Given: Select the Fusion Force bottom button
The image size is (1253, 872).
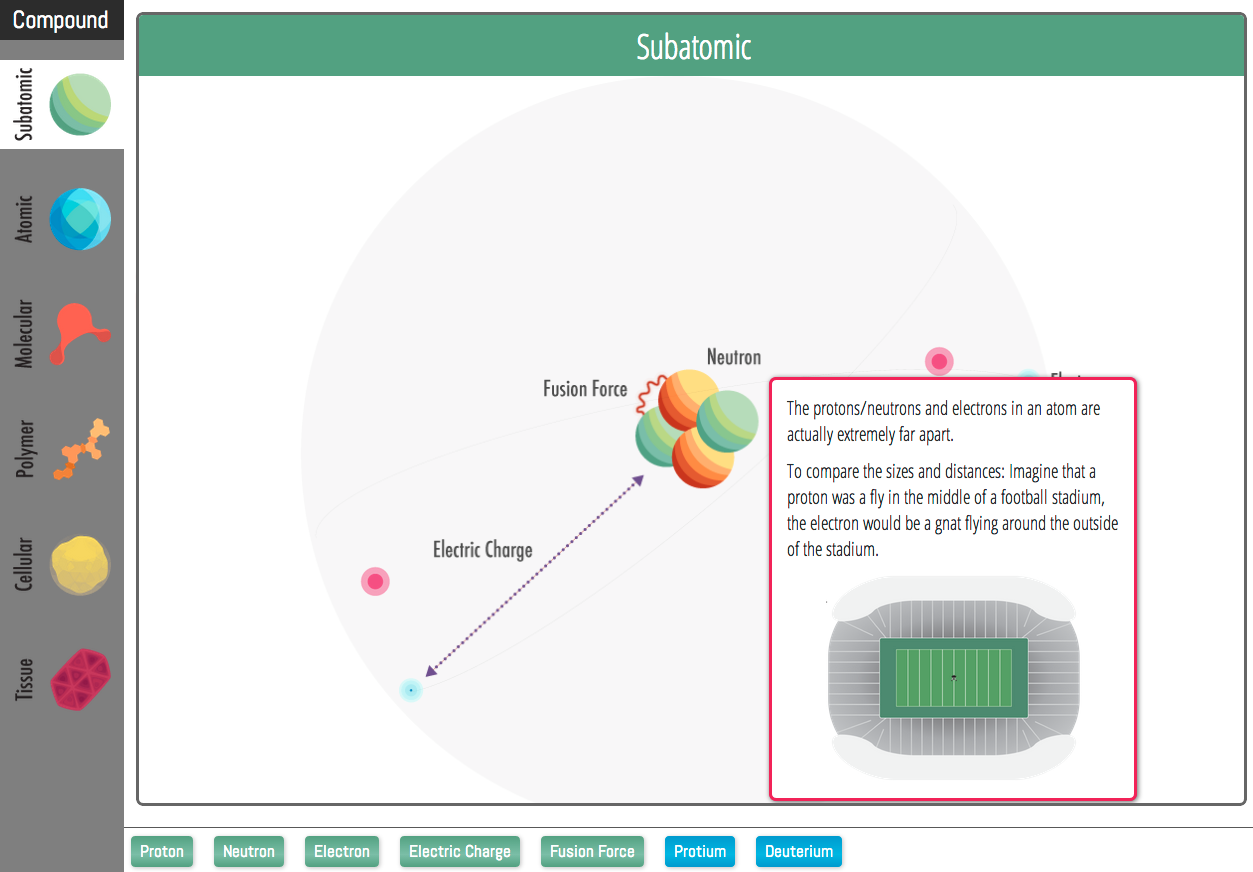Looking at the screenshot, I should point(592,852).
